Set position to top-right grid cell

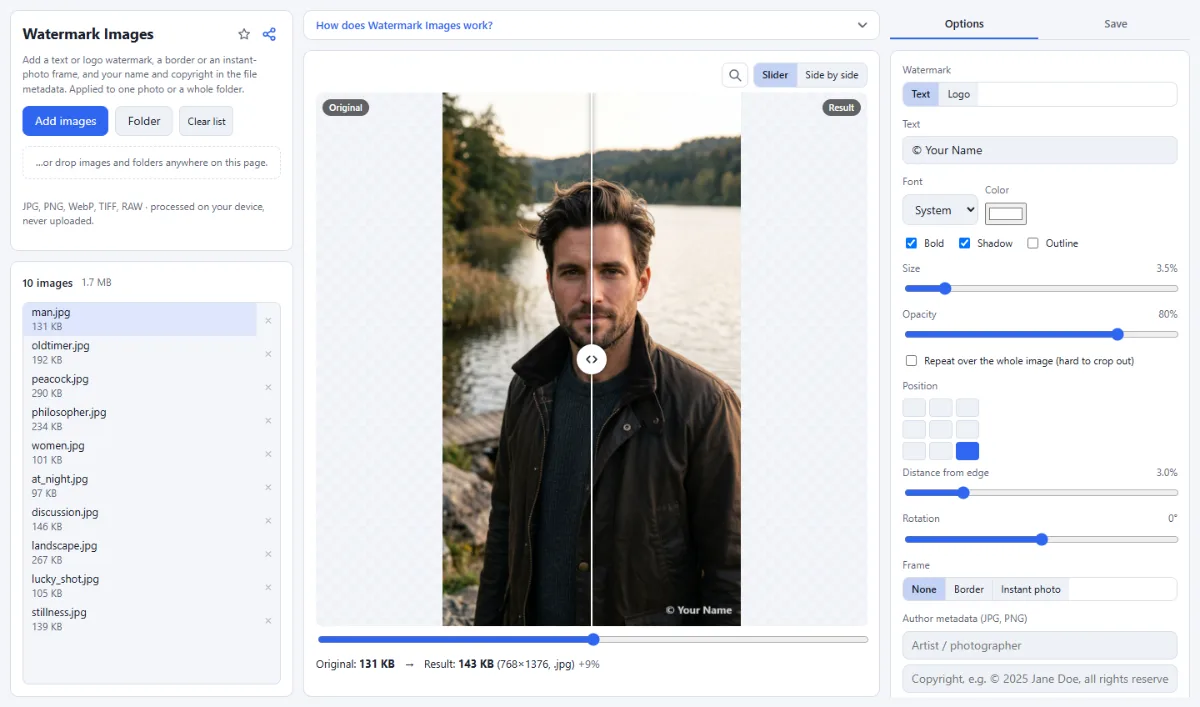pos(967,407)
